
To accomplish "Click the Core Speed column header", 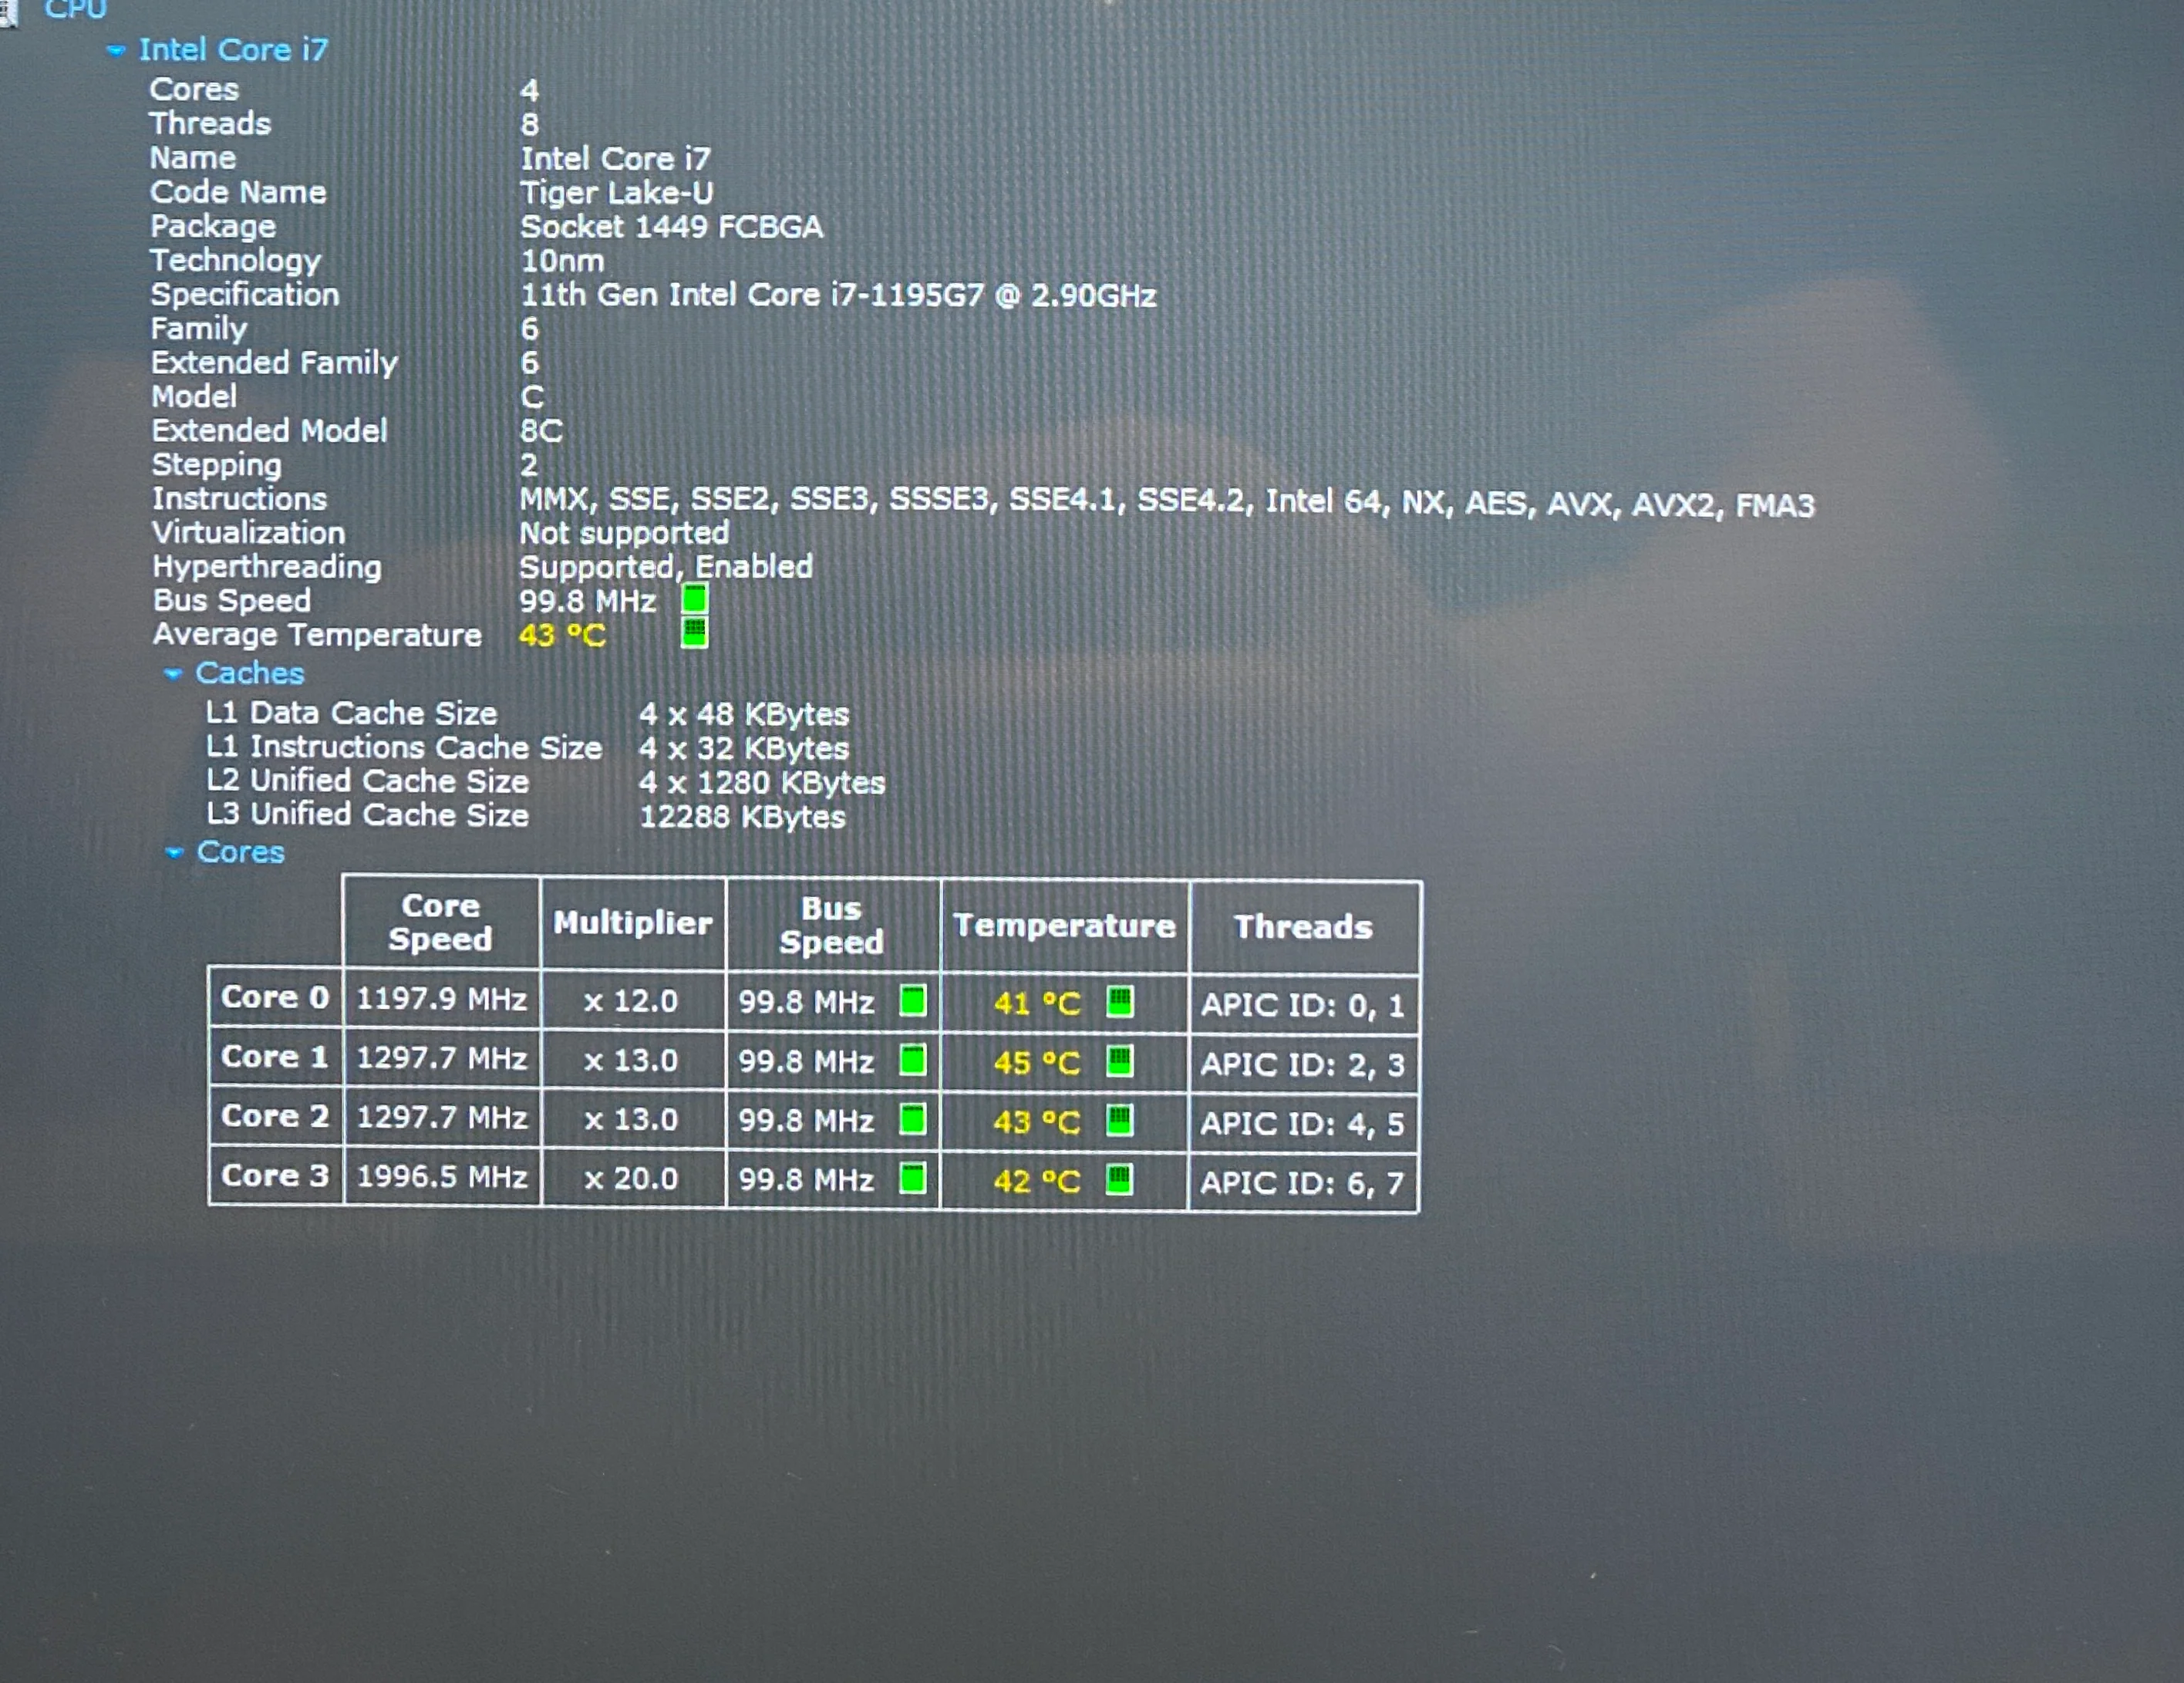I will click(440, 922).
